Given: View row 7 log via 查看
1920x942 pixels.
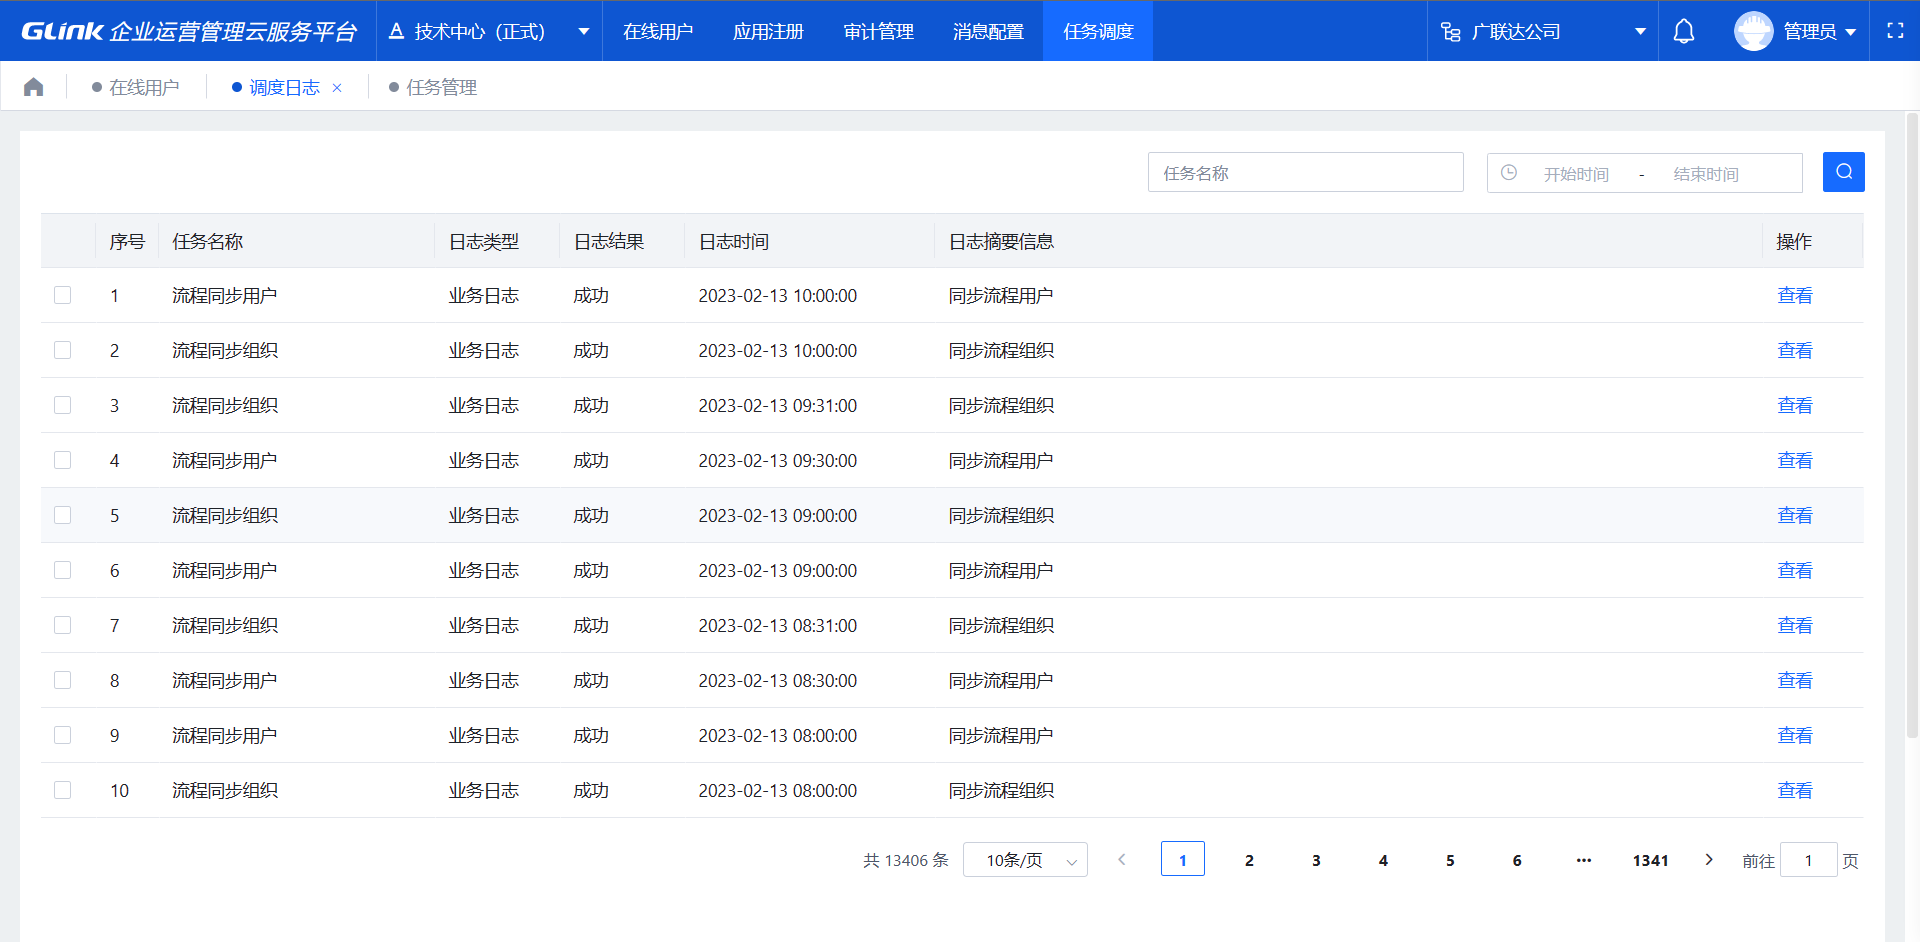Looking at the screenshot, I should (x=1795, y=625).
